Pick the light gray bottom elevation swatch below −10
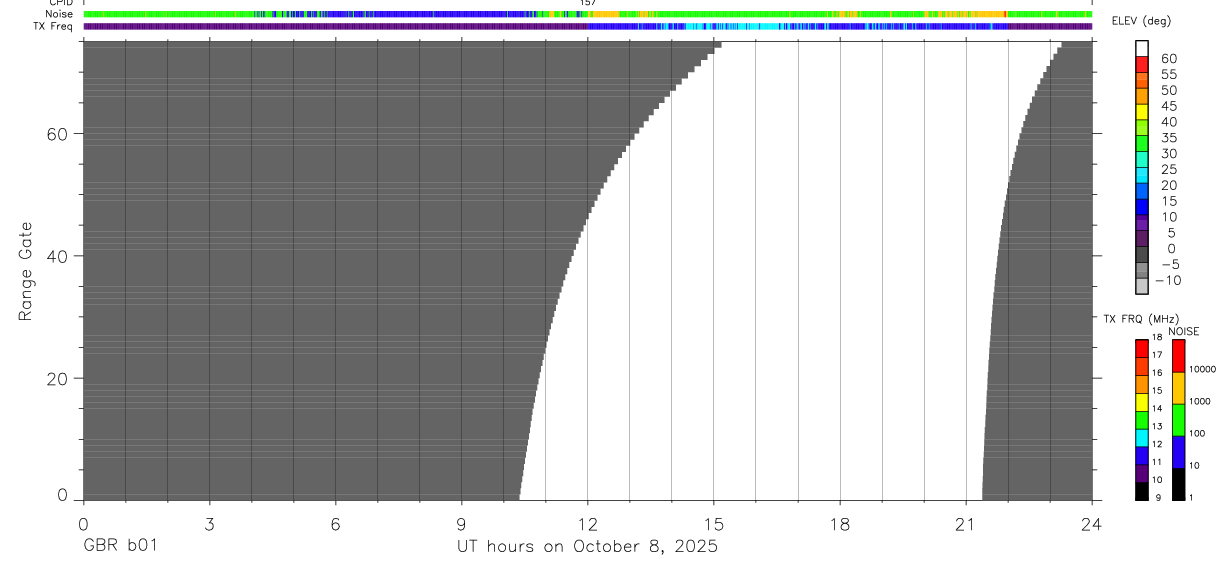Screen dimensions: 1228x567 (1142, 286)
